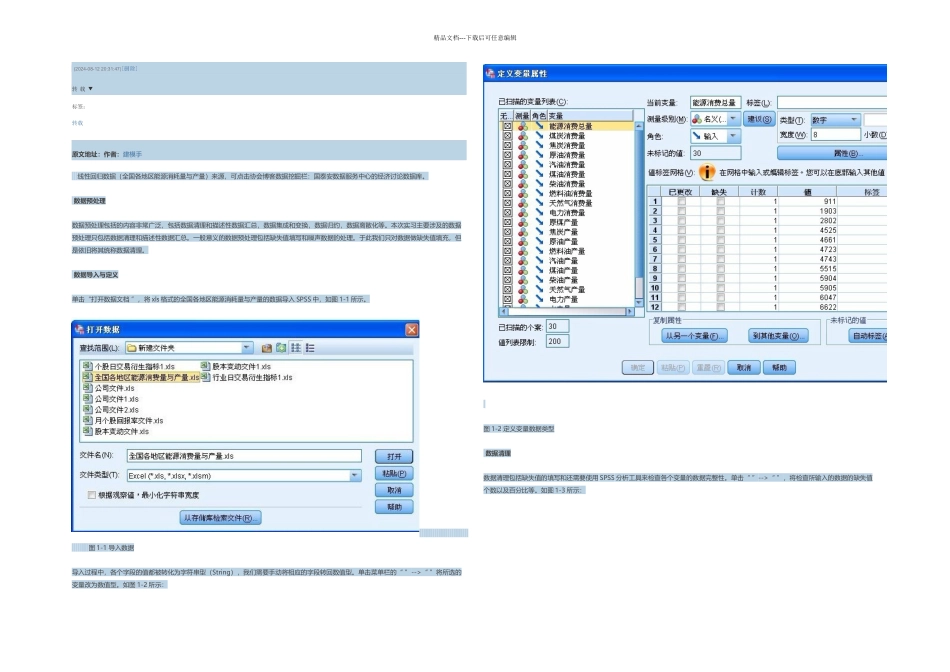Image resolution: width=950 pixels, height=672 pixels.
Task: Click measurement icon for 煤炭消费量 variable
Action: click(x=522, y=136)
